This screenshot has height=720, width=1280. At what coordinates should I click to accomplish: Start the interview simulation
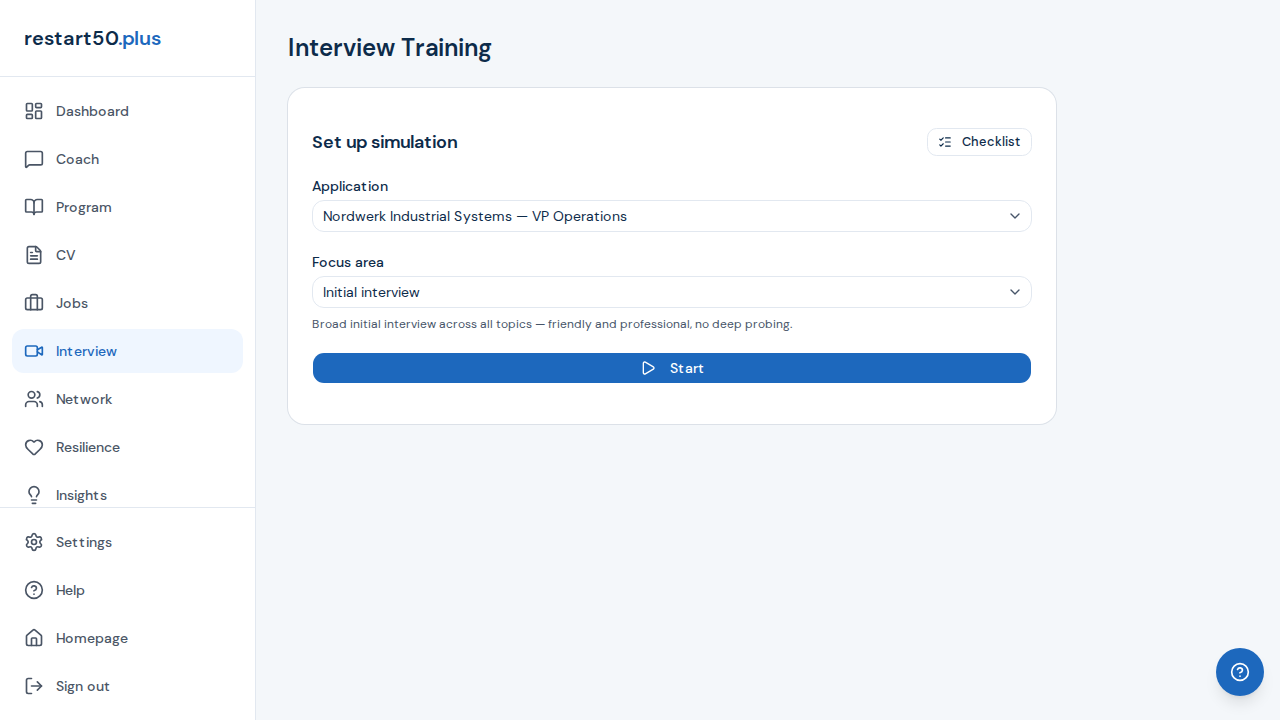click(x=672, y=368)
